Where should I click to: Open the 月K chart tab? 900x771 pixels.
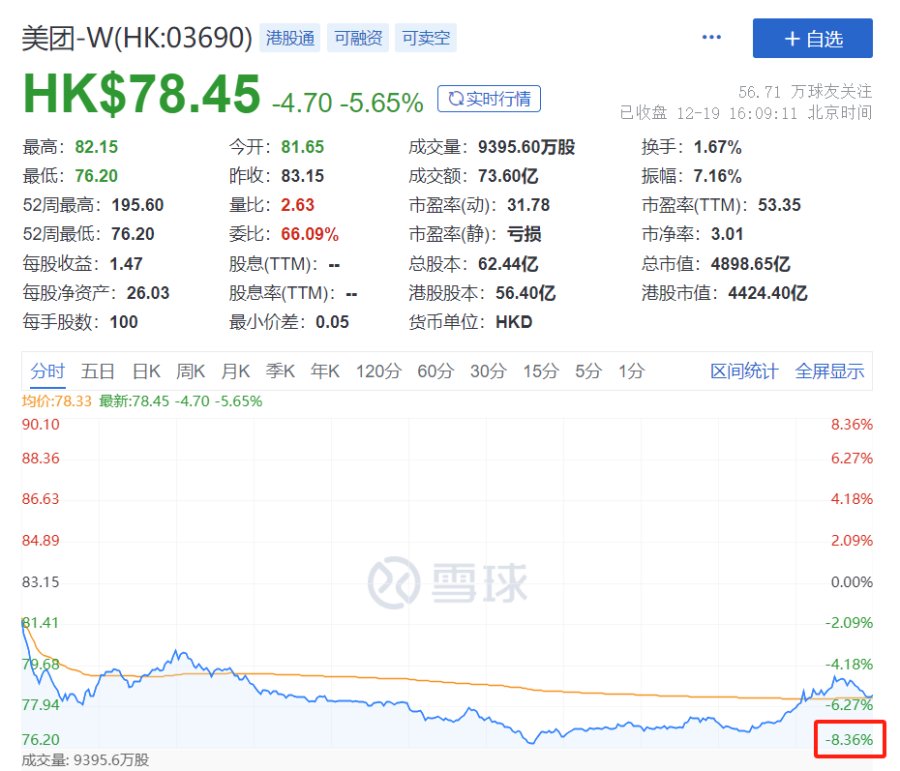pos(235,371)
